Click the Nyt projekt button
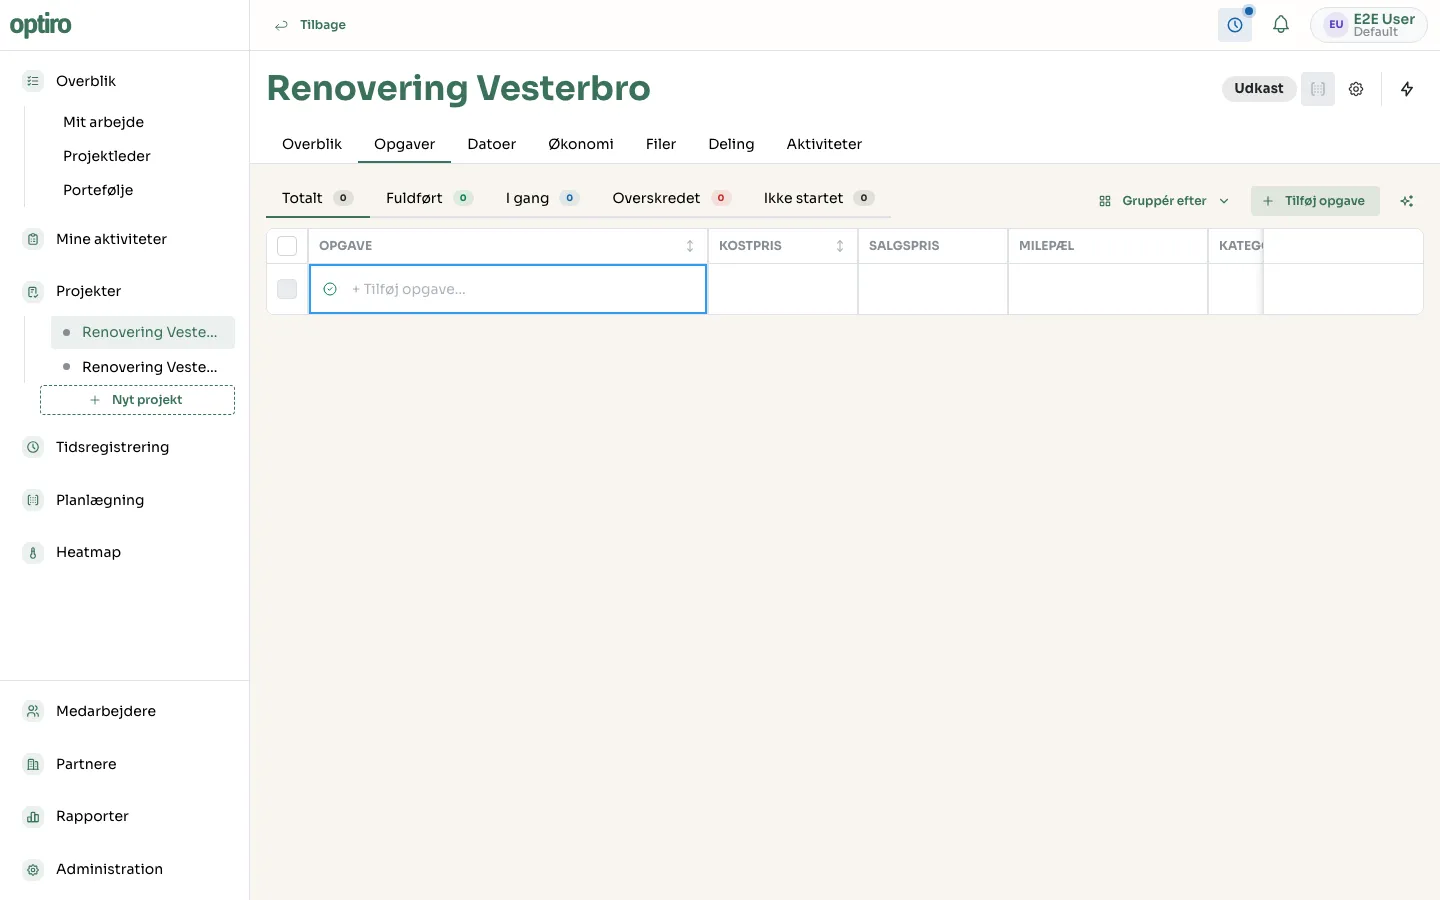1440x900 pixels. pyautogui.click(x=137, y=400)
